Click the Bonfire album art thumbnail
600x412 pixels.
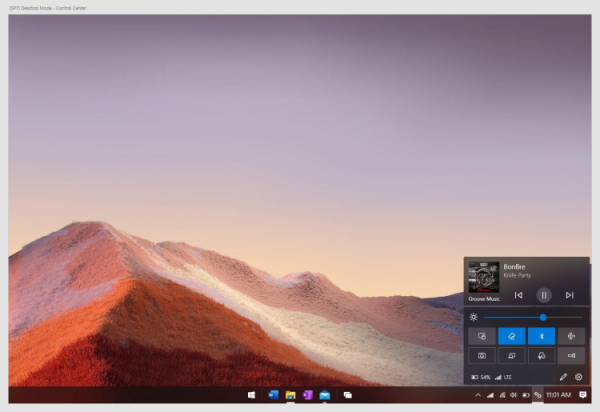pos(484,277)
